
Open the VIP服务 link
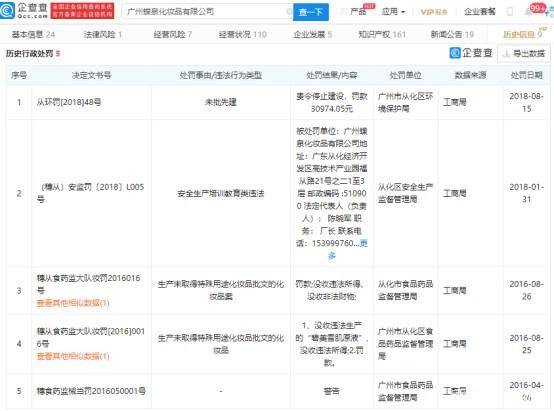pyautogui.click(x=434, y=12)
